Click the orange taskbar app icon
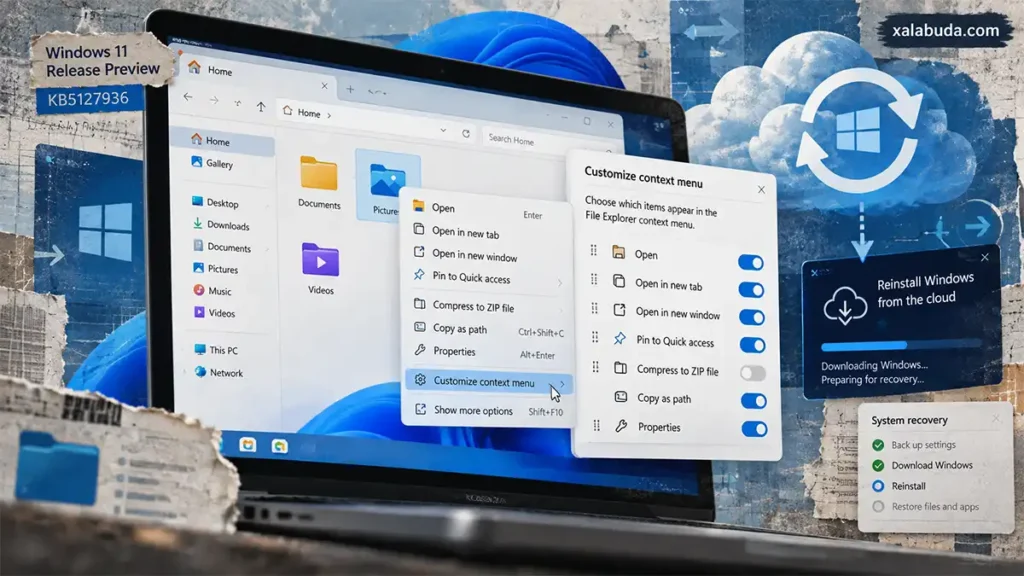1024x576 pixels. (x=248, y=445)
